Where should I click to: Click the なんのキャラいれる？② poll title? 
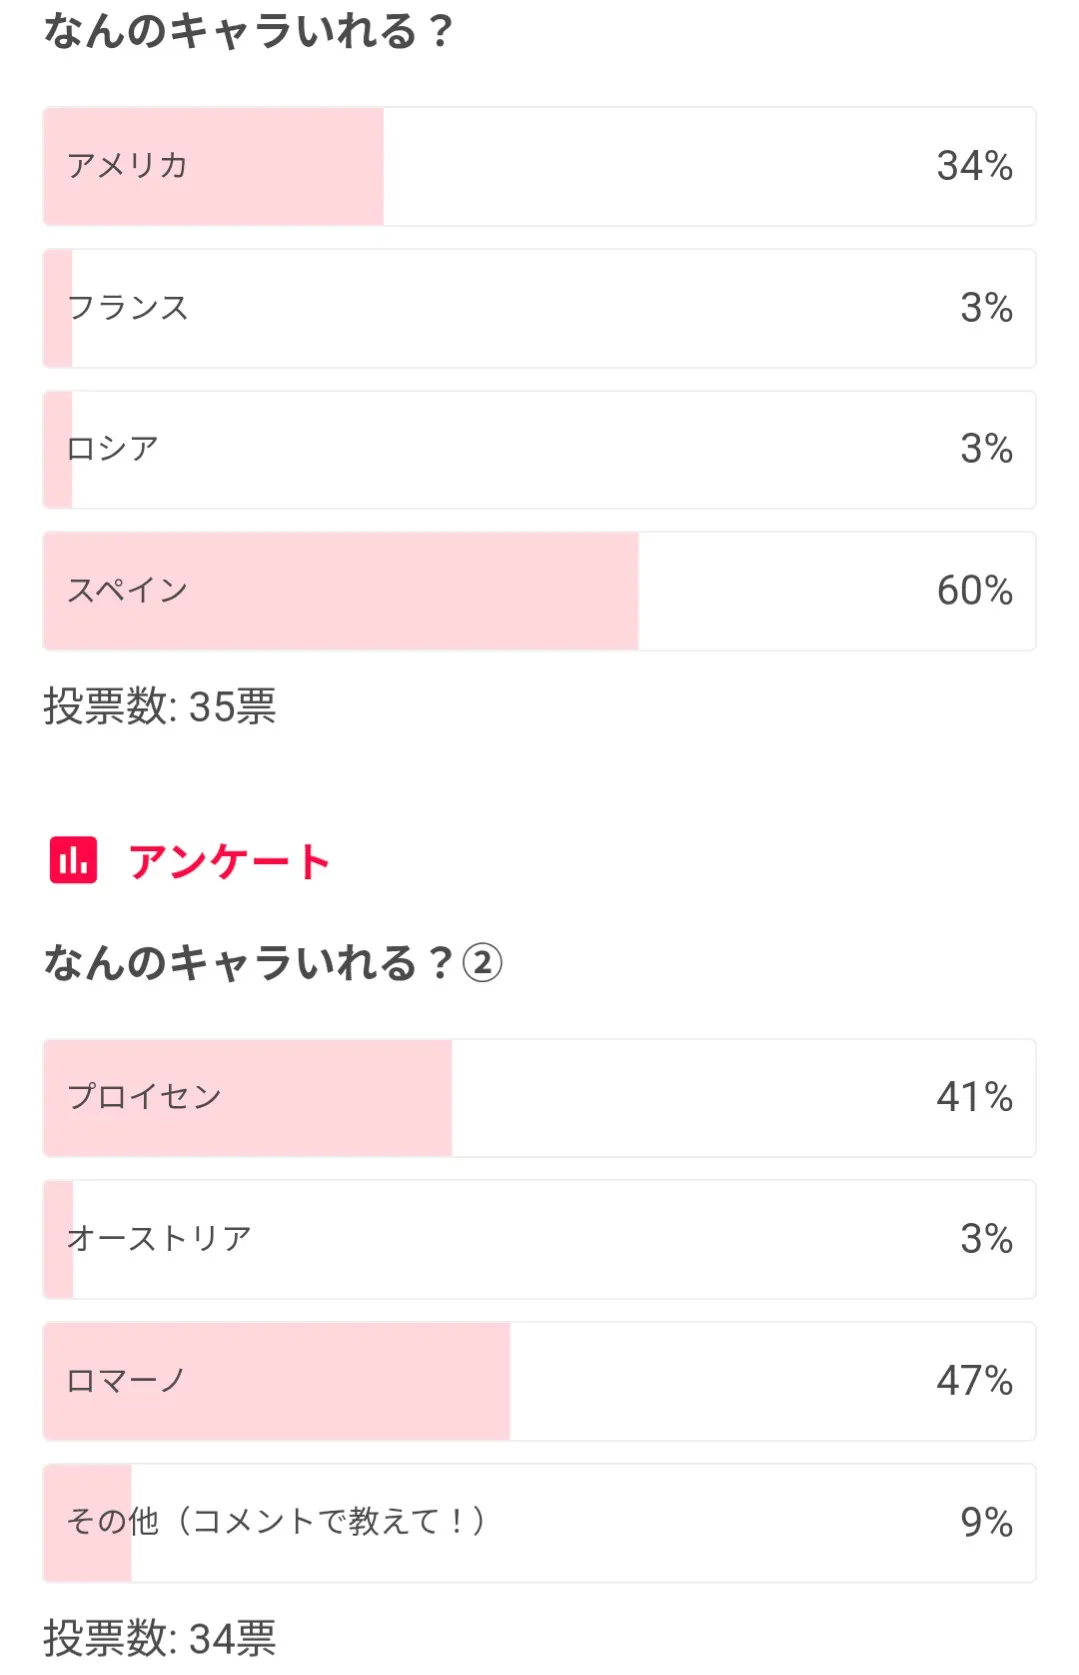pos(272,963)
